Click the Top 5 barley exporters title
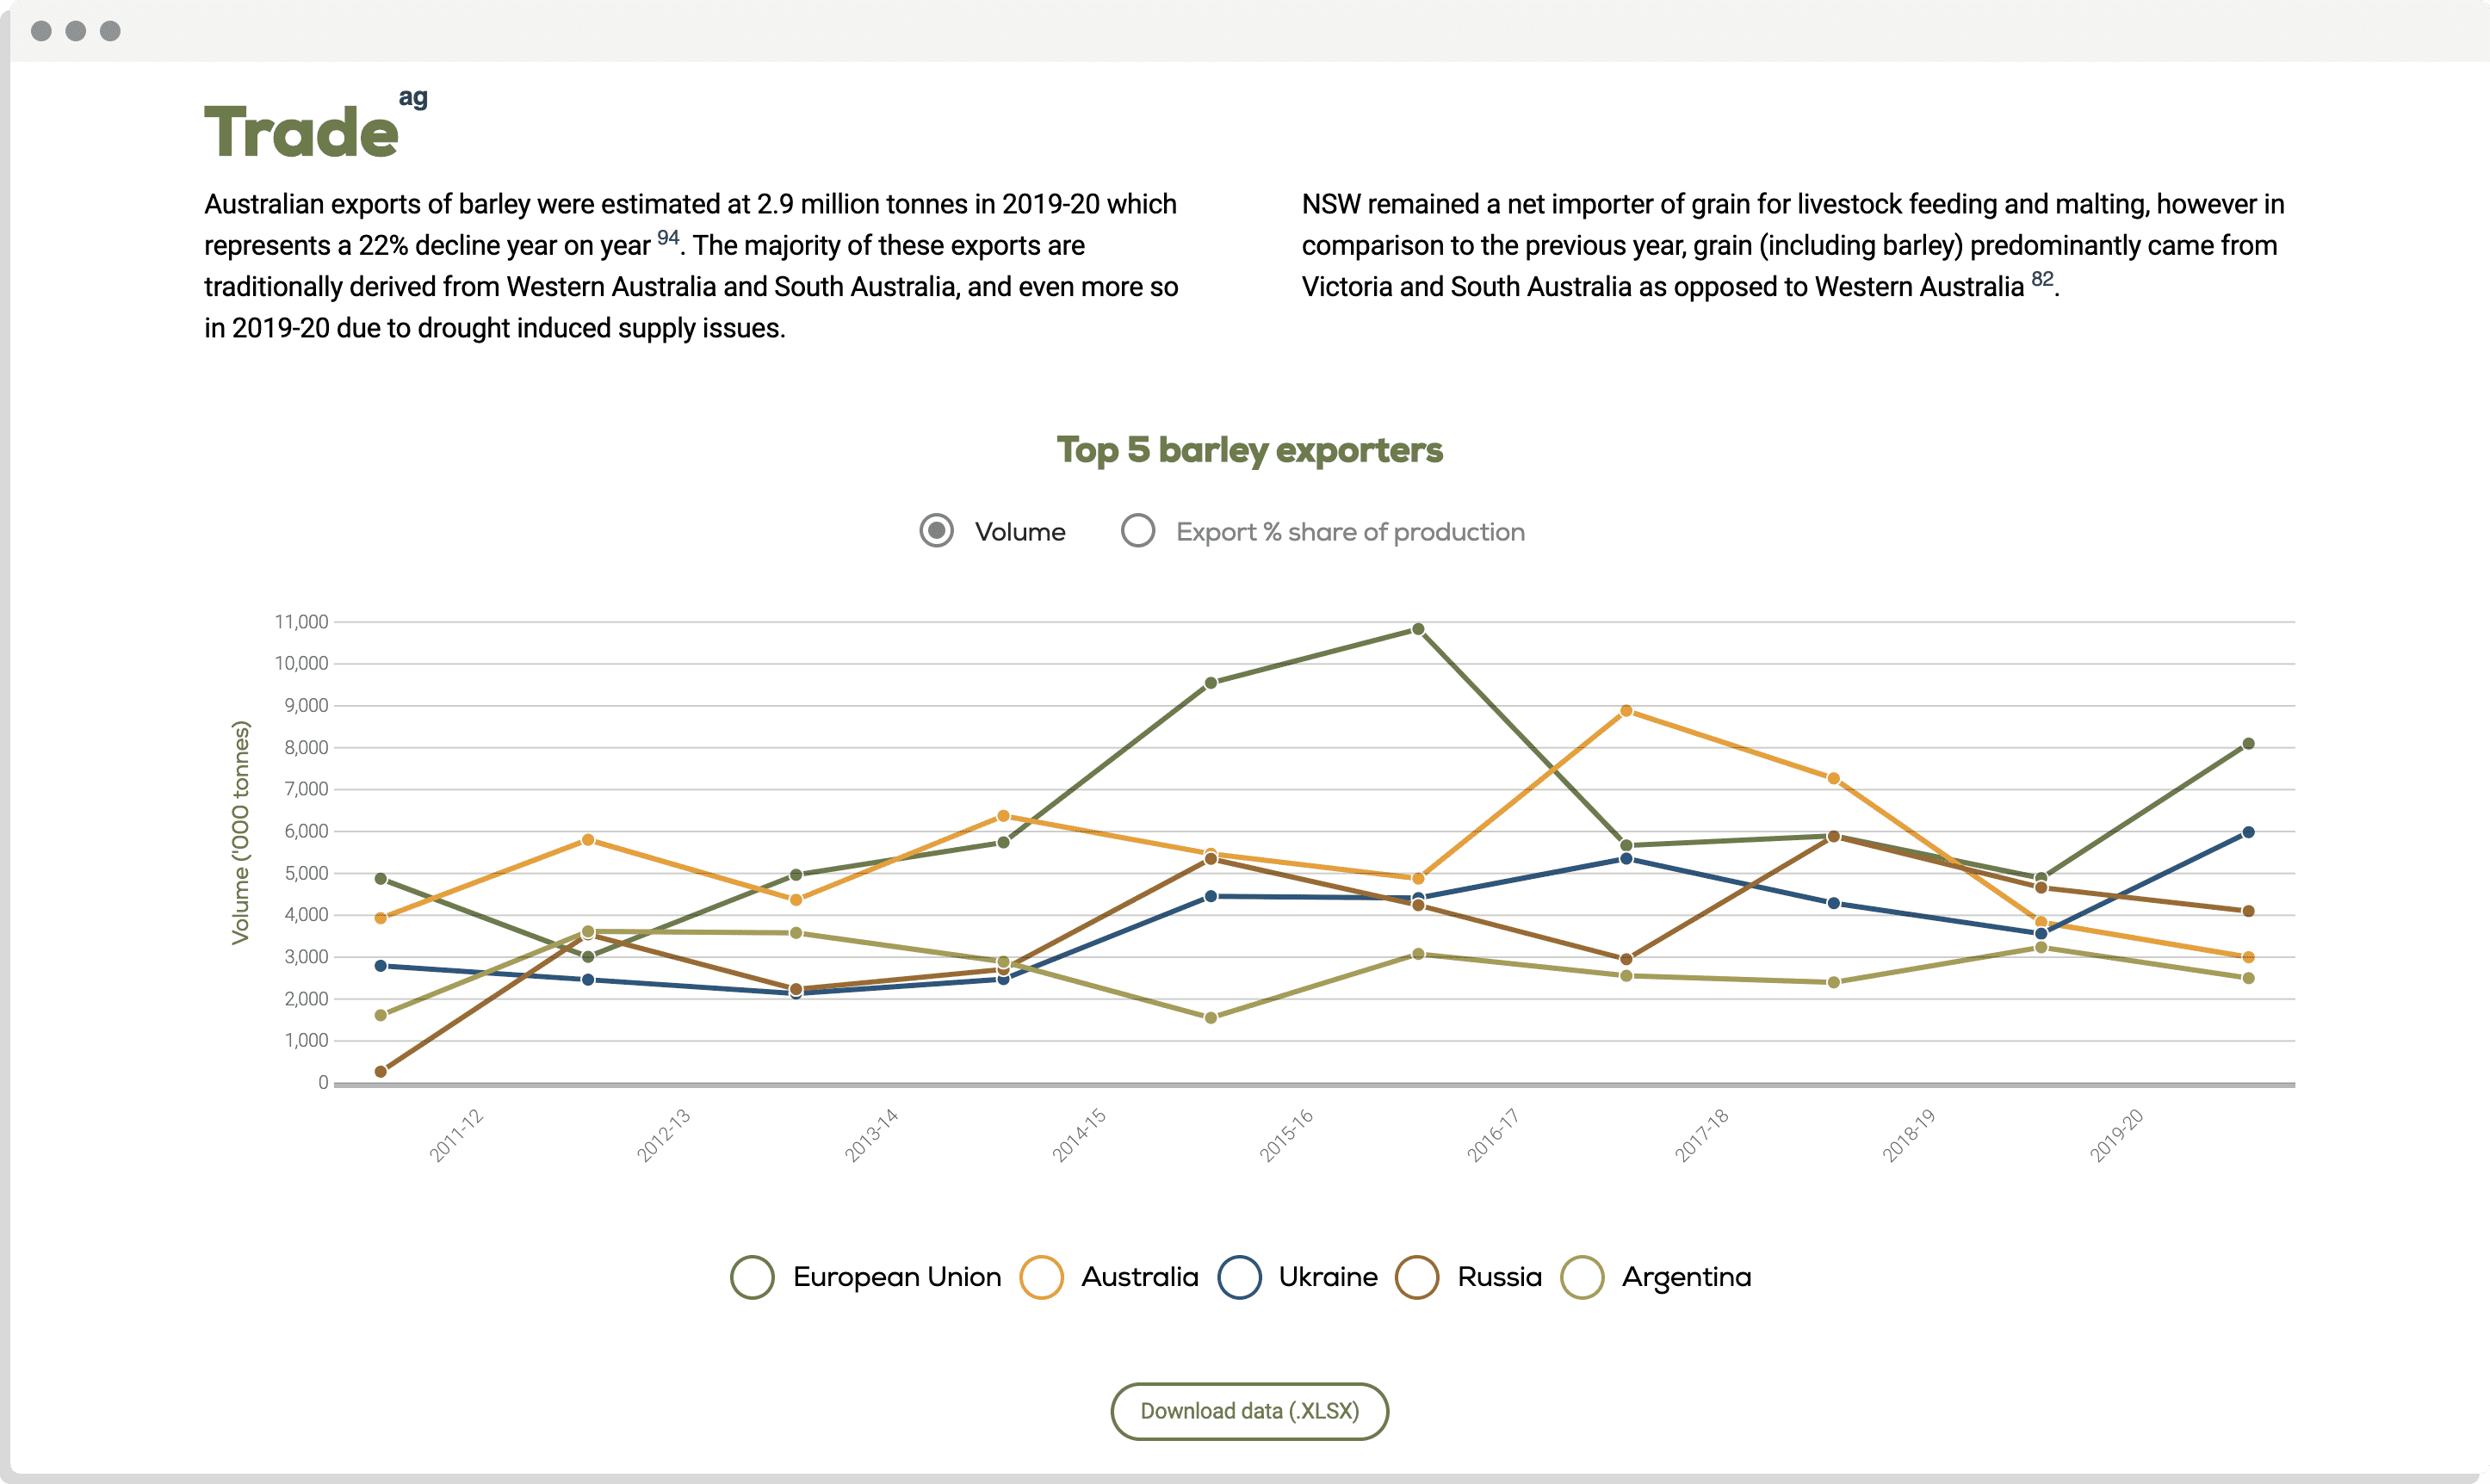2490x1484 pixels. pos(1249,450)
